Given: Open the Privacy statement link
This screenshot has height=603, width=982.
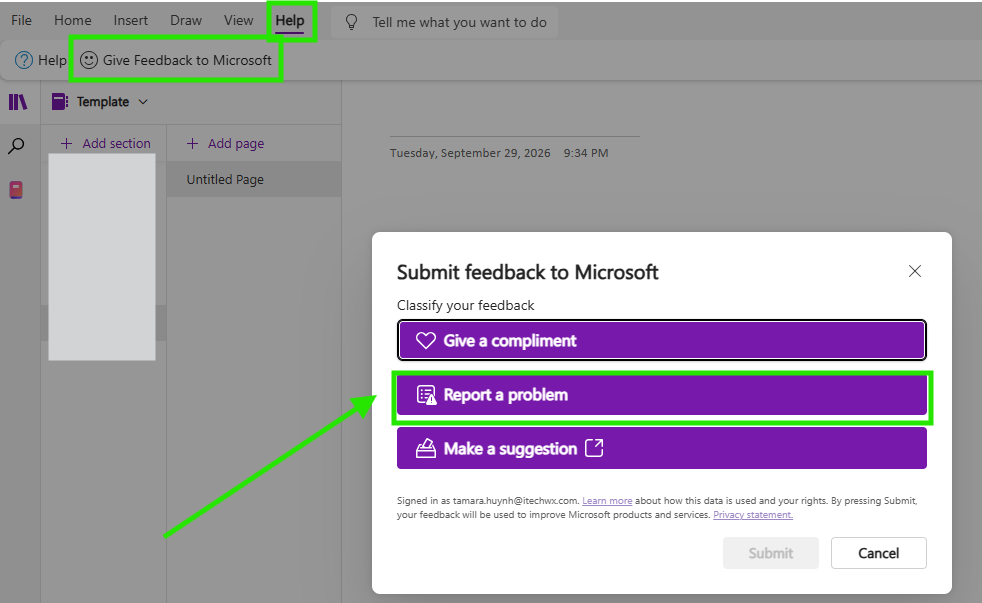Looking at the screenshot, I should (753, 515).
